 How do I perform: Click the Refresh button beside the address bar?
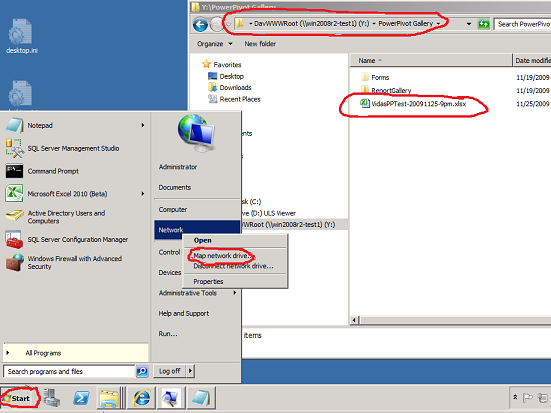484,24
